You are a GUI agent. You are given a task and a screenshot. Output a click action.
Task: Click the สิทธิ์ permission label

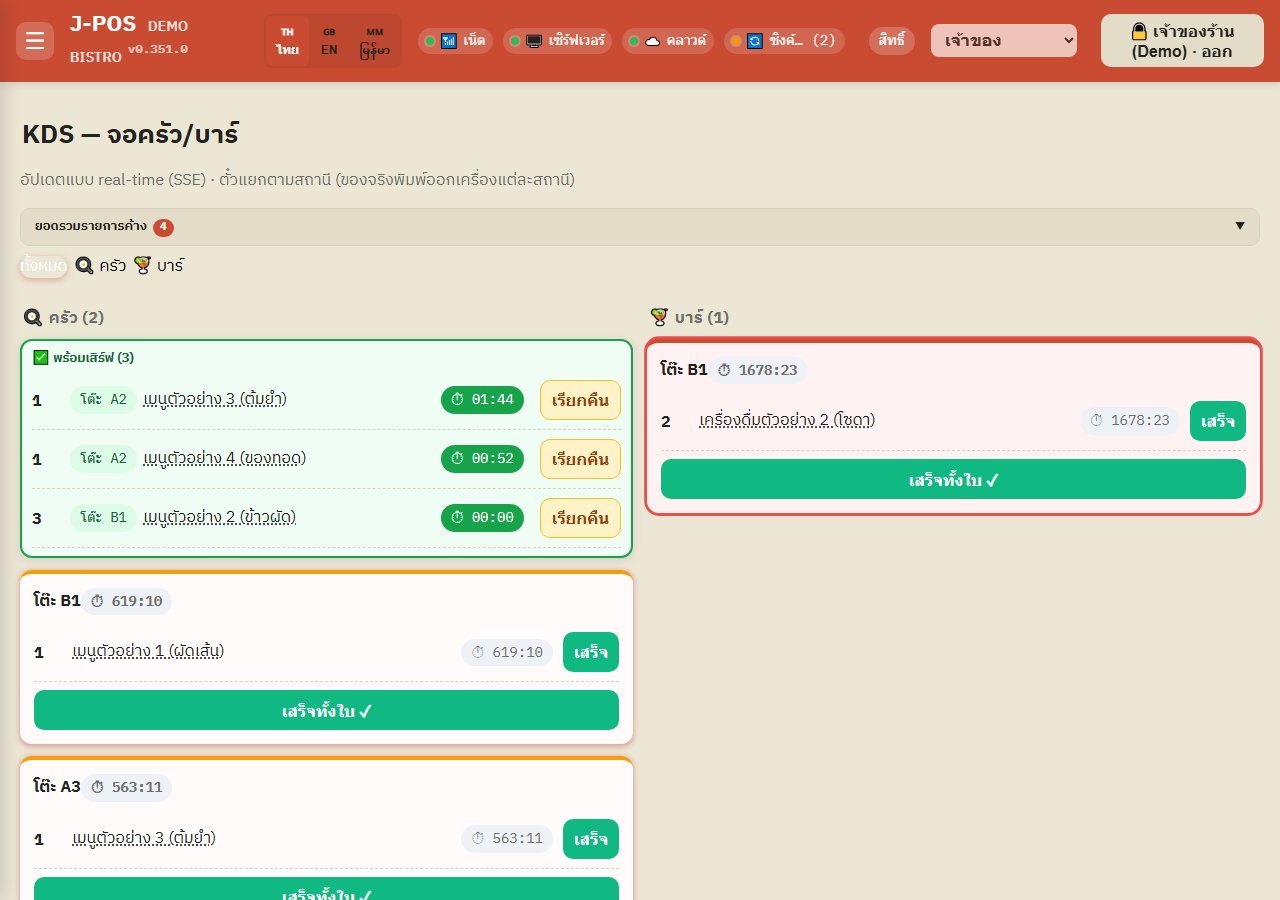pos(892,41)
